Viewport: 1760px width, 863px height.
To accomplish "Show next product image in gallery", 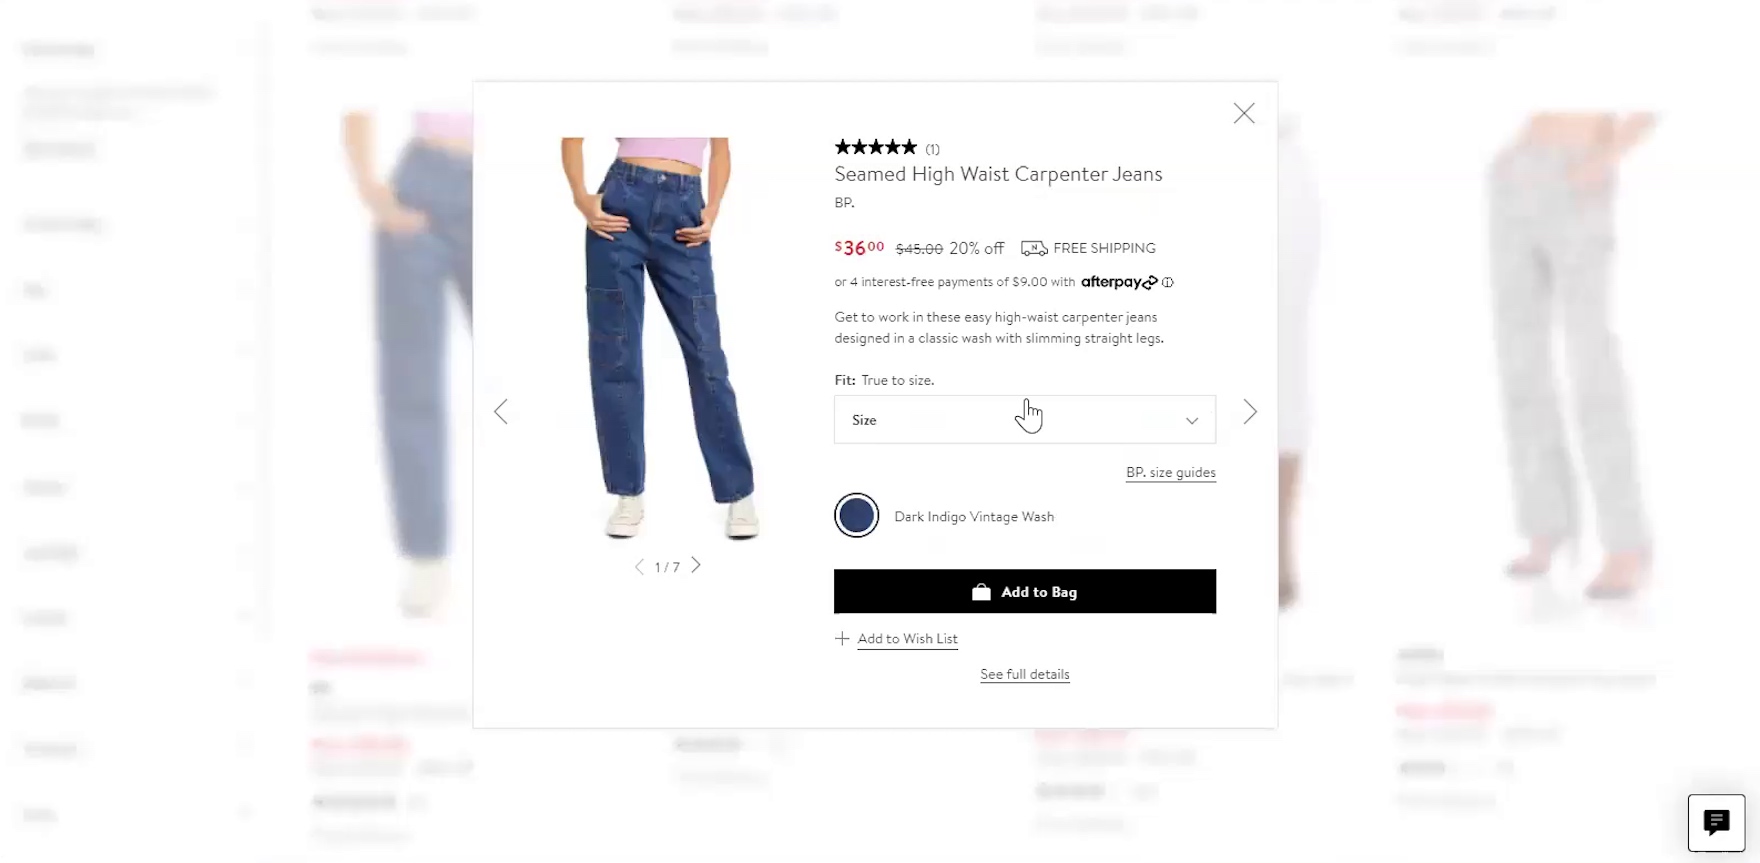I will click(x=696, y=566).
